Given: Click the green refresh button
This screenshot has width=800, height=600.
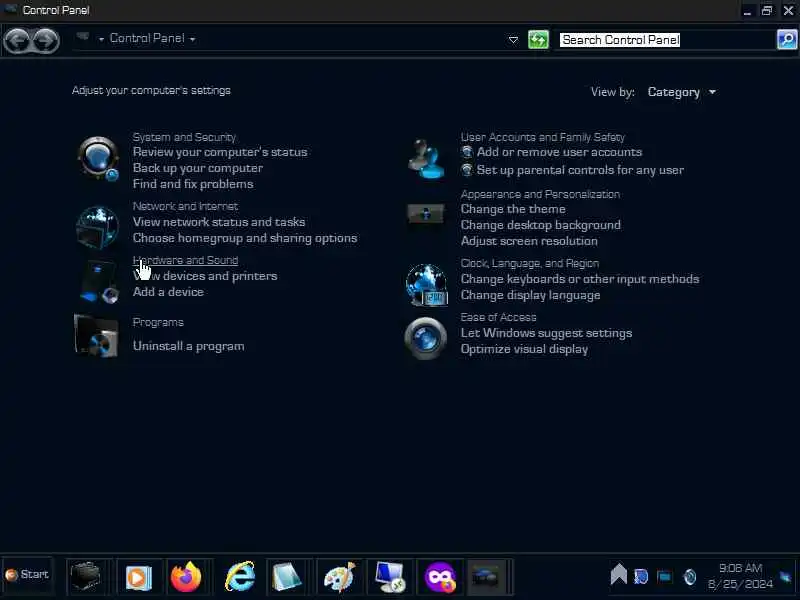Looking at the screenshot, I should (538, 40).
